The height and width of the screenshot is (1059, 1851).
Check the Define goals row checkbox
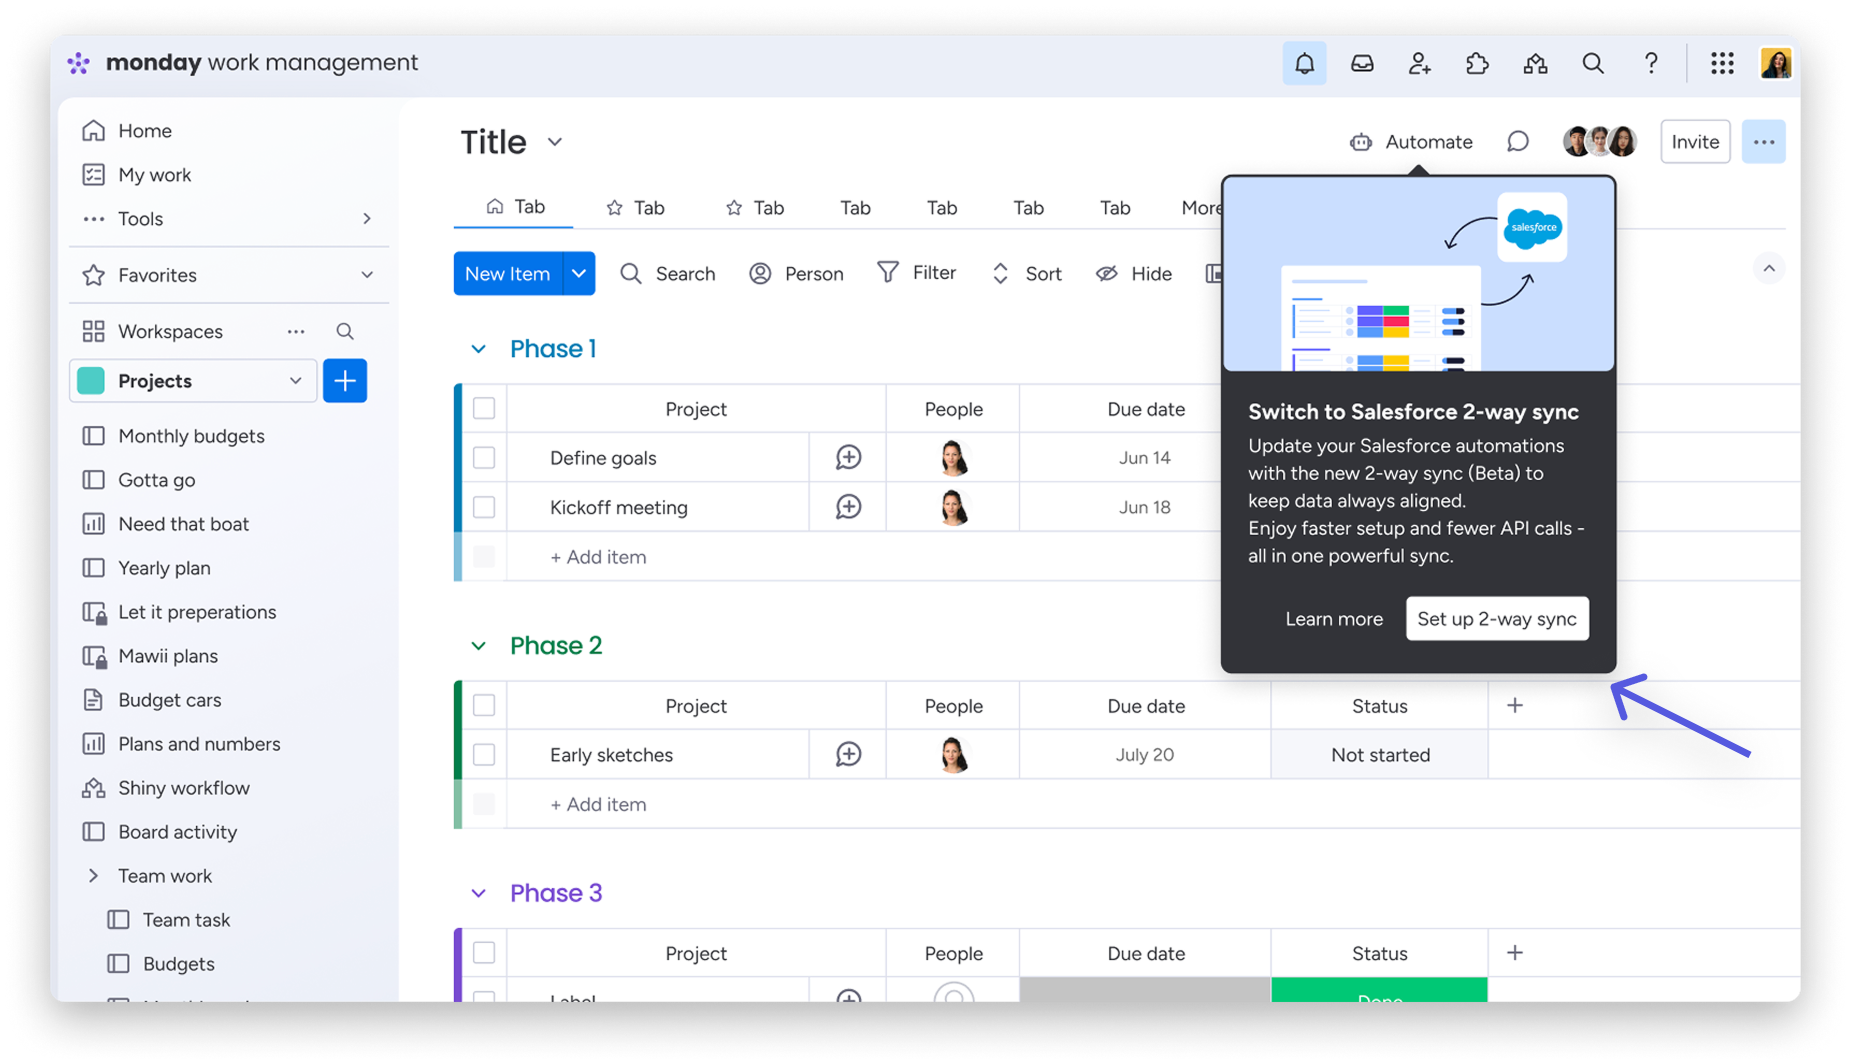tap(484, 458)
